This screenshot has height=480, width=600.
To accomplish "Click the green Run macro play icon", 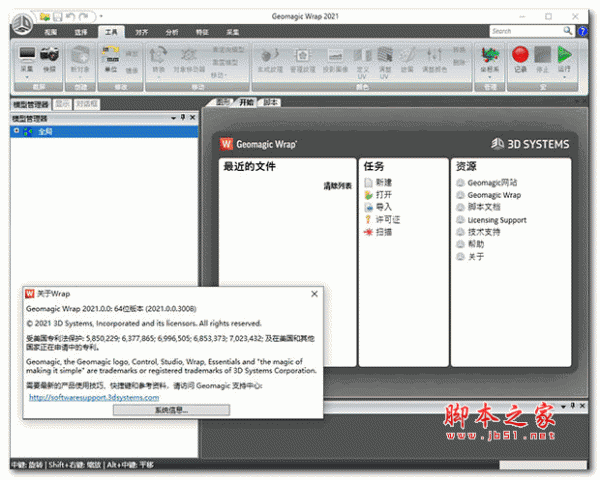I will [x=564, y=54].
